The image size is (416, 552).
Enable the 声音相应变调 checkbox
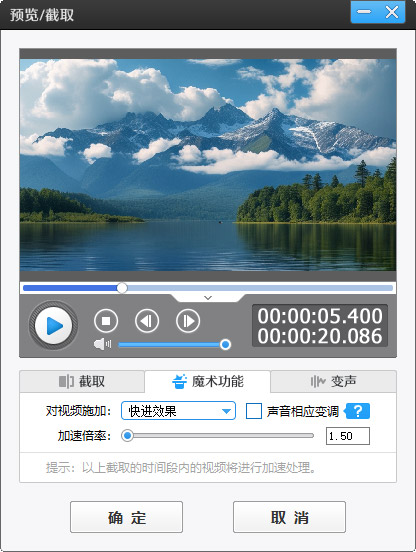[254, 411]
